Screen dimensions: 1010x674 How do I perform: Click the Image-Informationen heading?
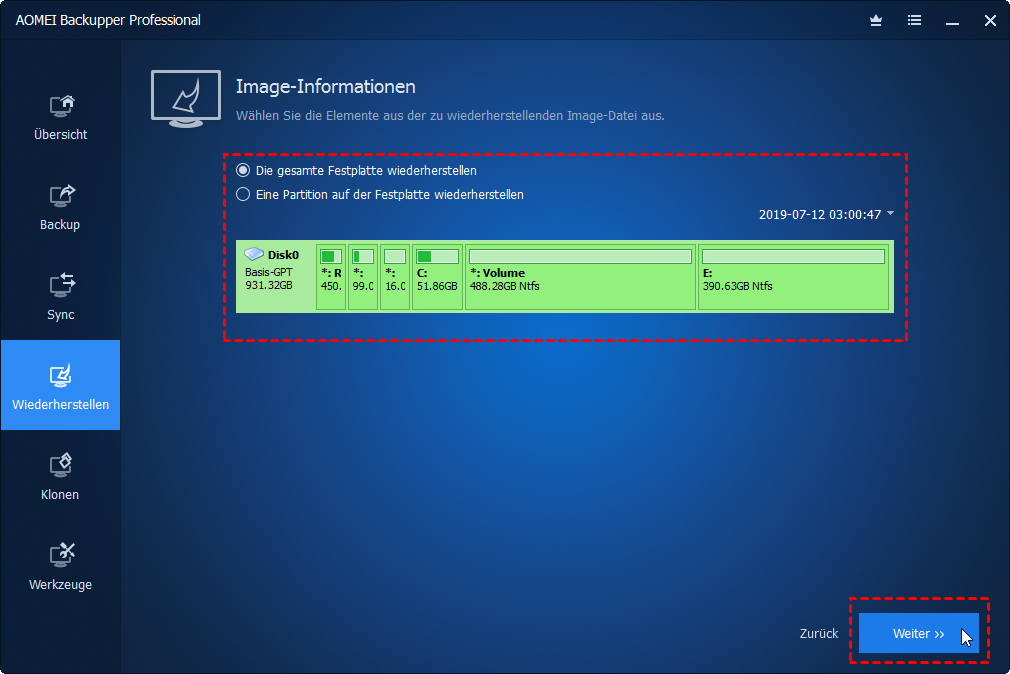tap(326, 87)
